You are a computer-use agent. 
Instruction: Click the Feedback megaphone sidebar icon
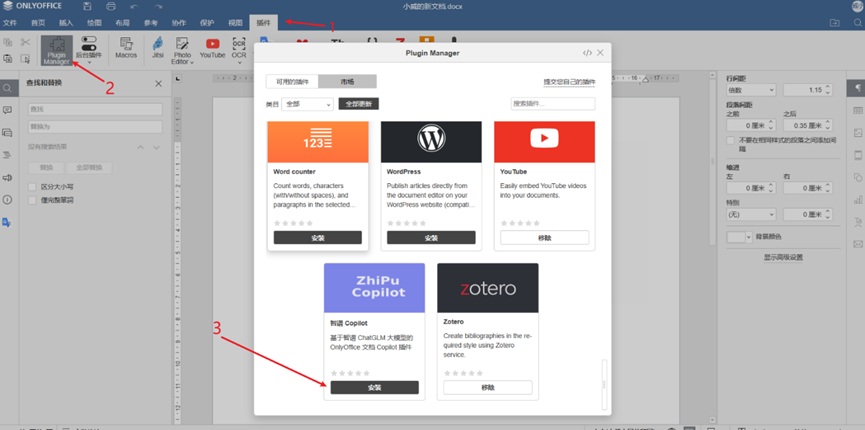7,177
